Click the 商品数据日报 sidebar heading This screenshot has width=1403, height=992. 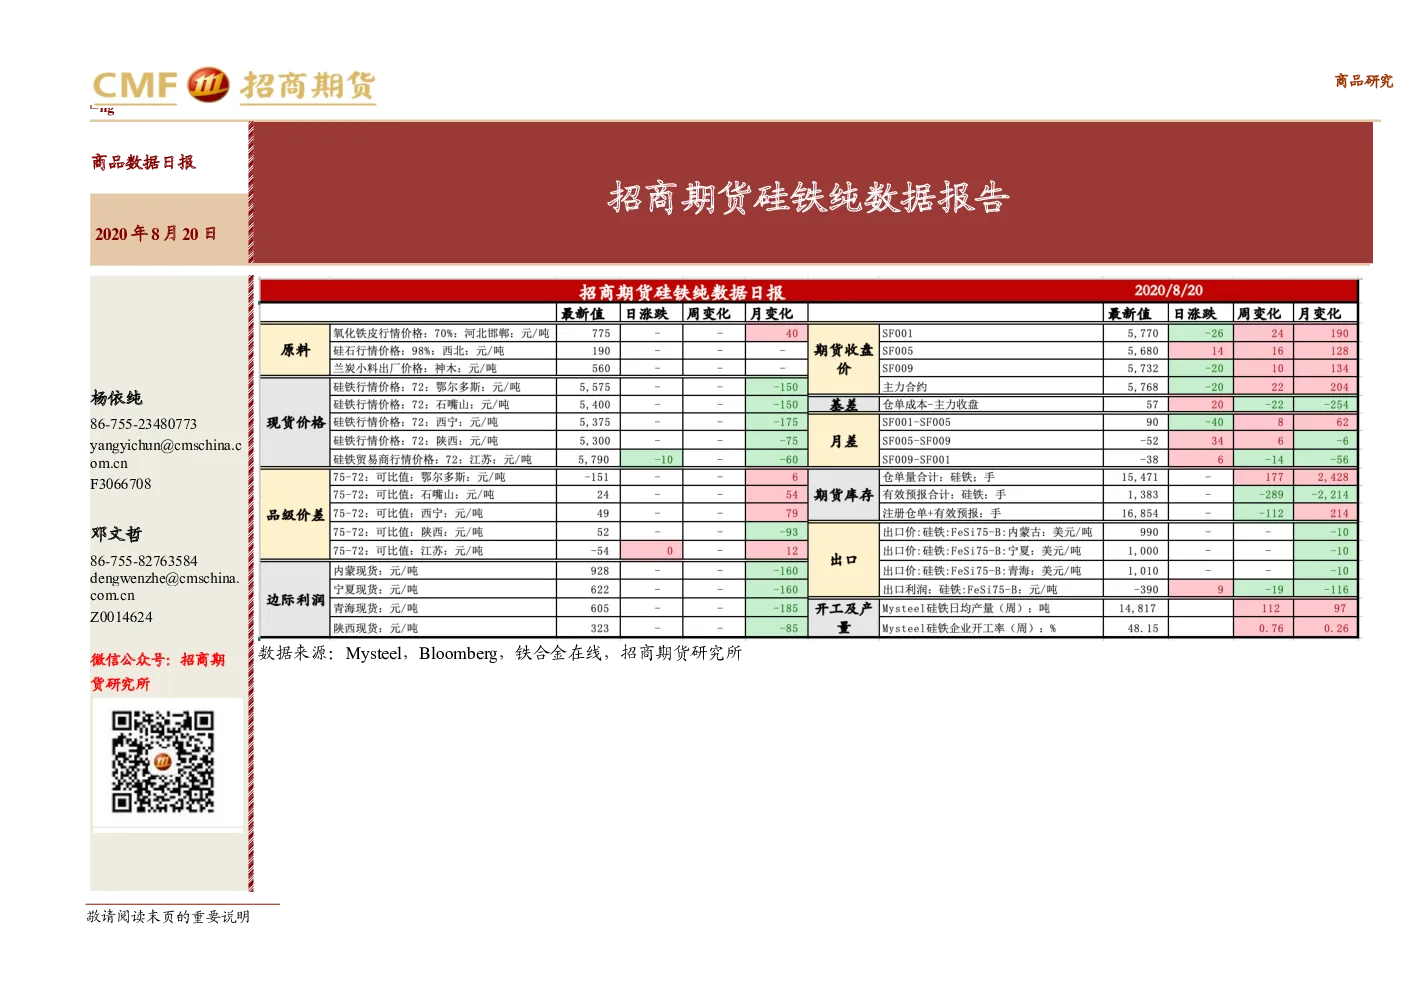(x=143, y=162)
